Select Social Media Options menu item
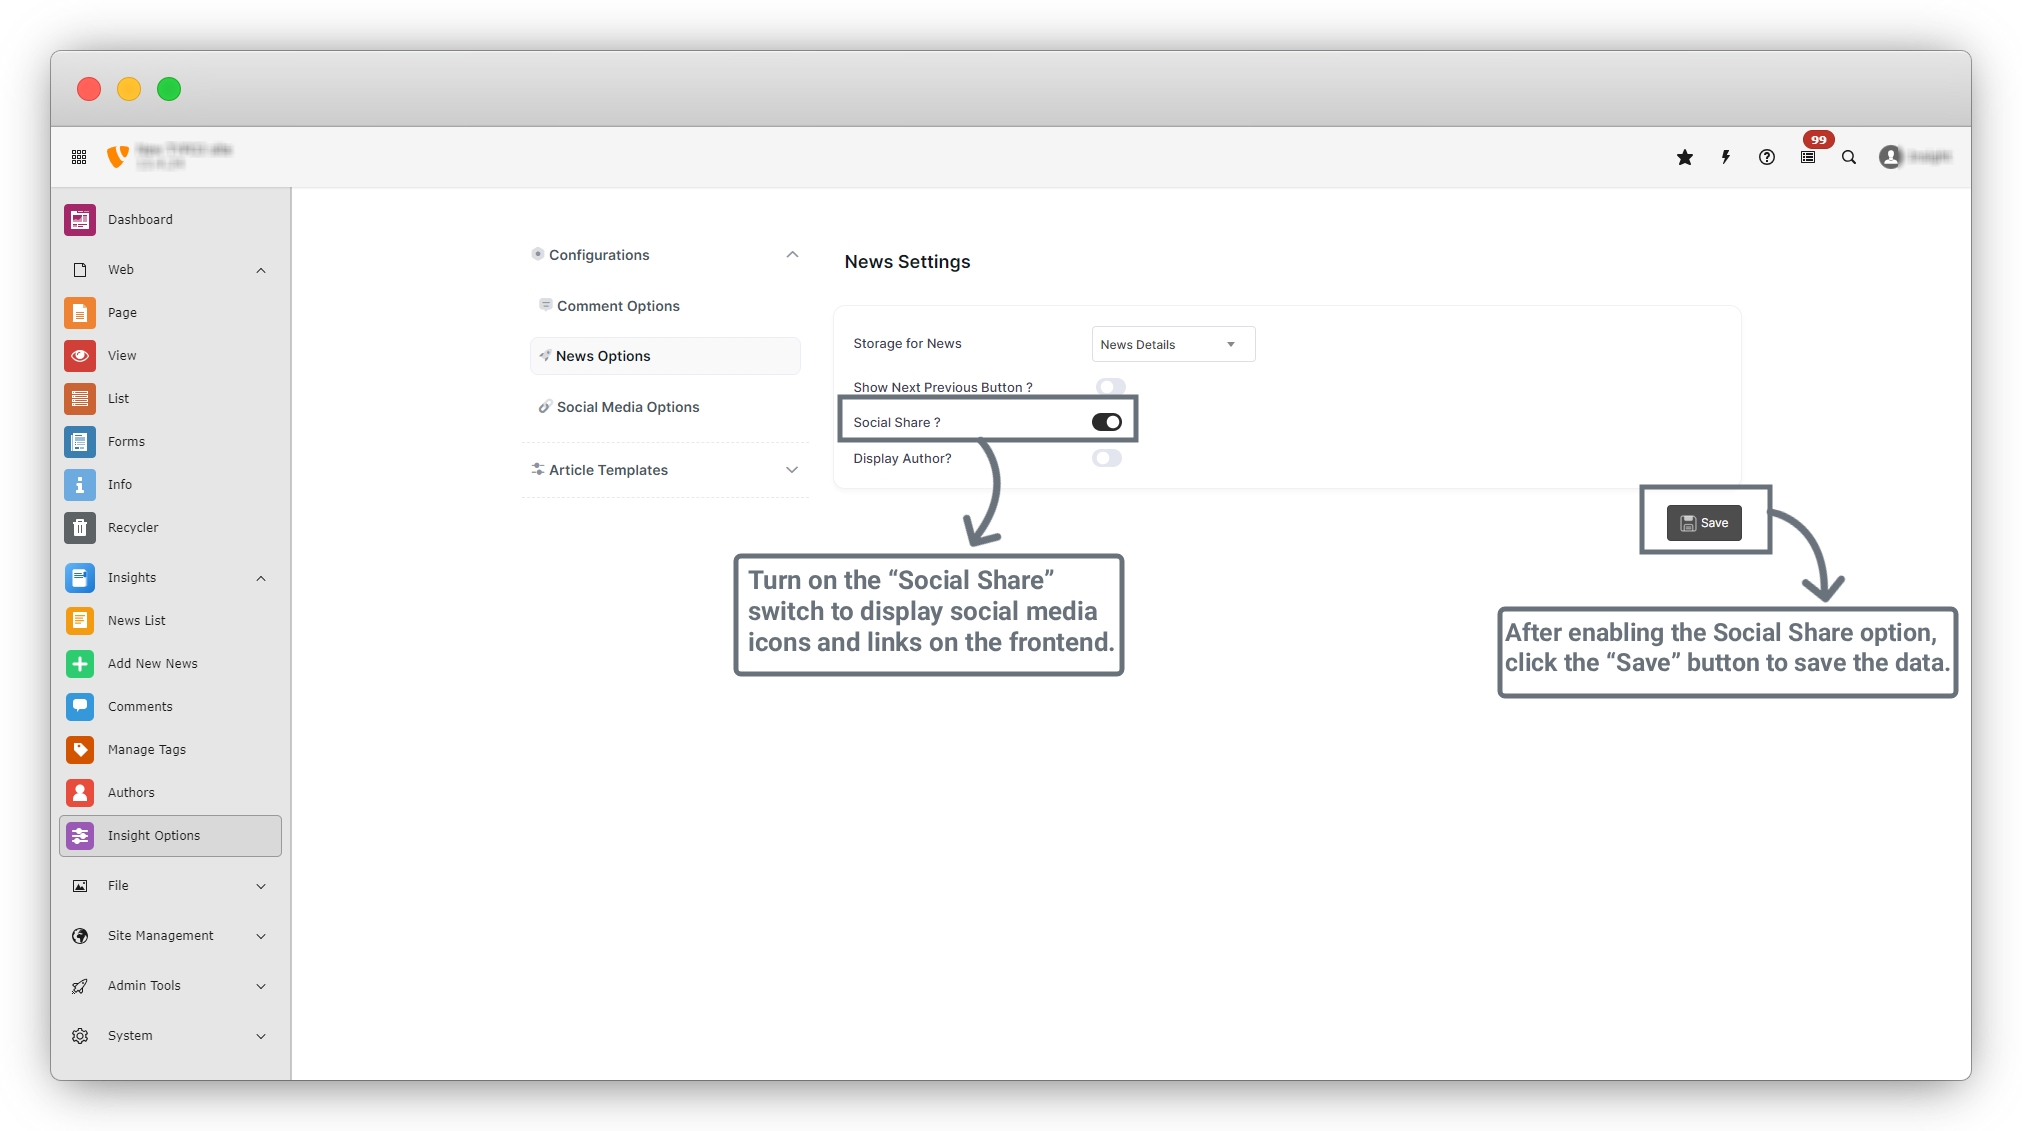Viewport: 2022px width, 1131px height. click(x=628, y=407)
